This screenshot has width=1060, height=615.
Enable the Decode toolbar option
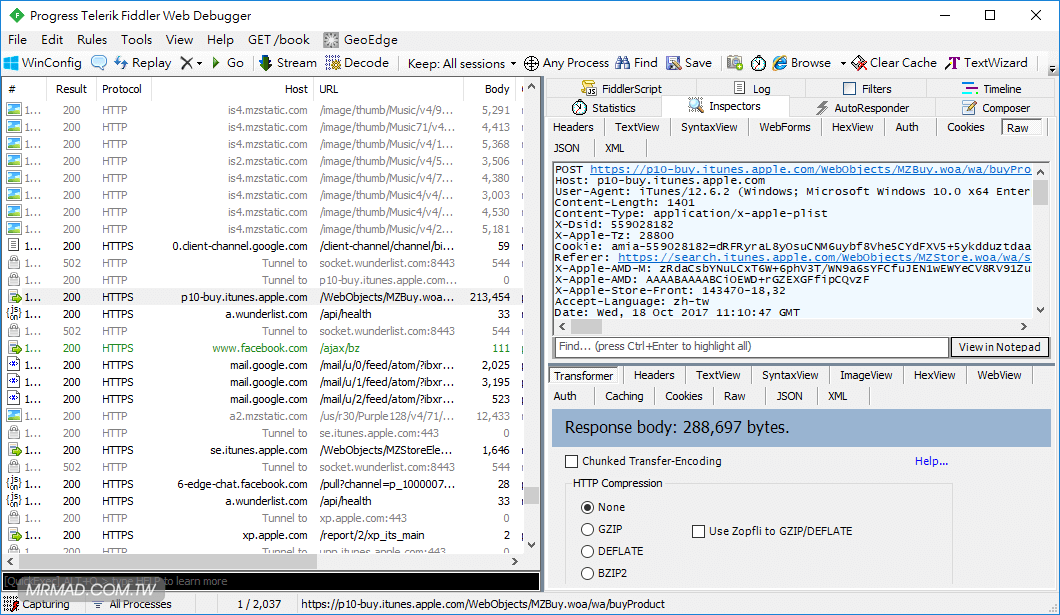click(x=356, y=63)
